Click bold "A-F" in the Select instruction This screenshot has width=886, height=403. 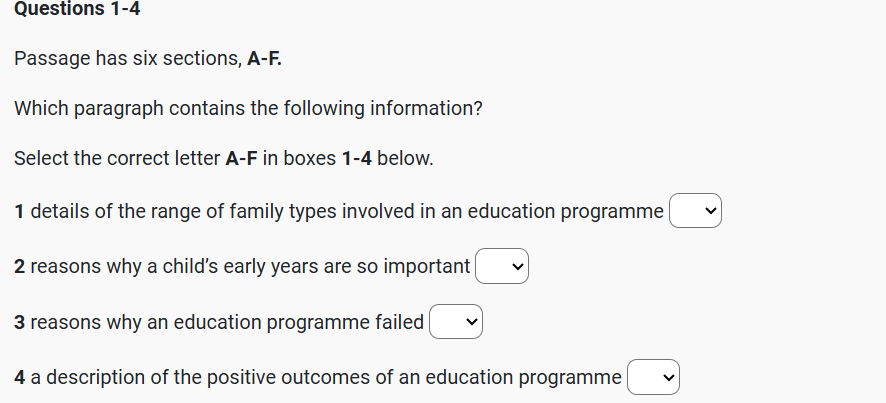tap(244, 158)
